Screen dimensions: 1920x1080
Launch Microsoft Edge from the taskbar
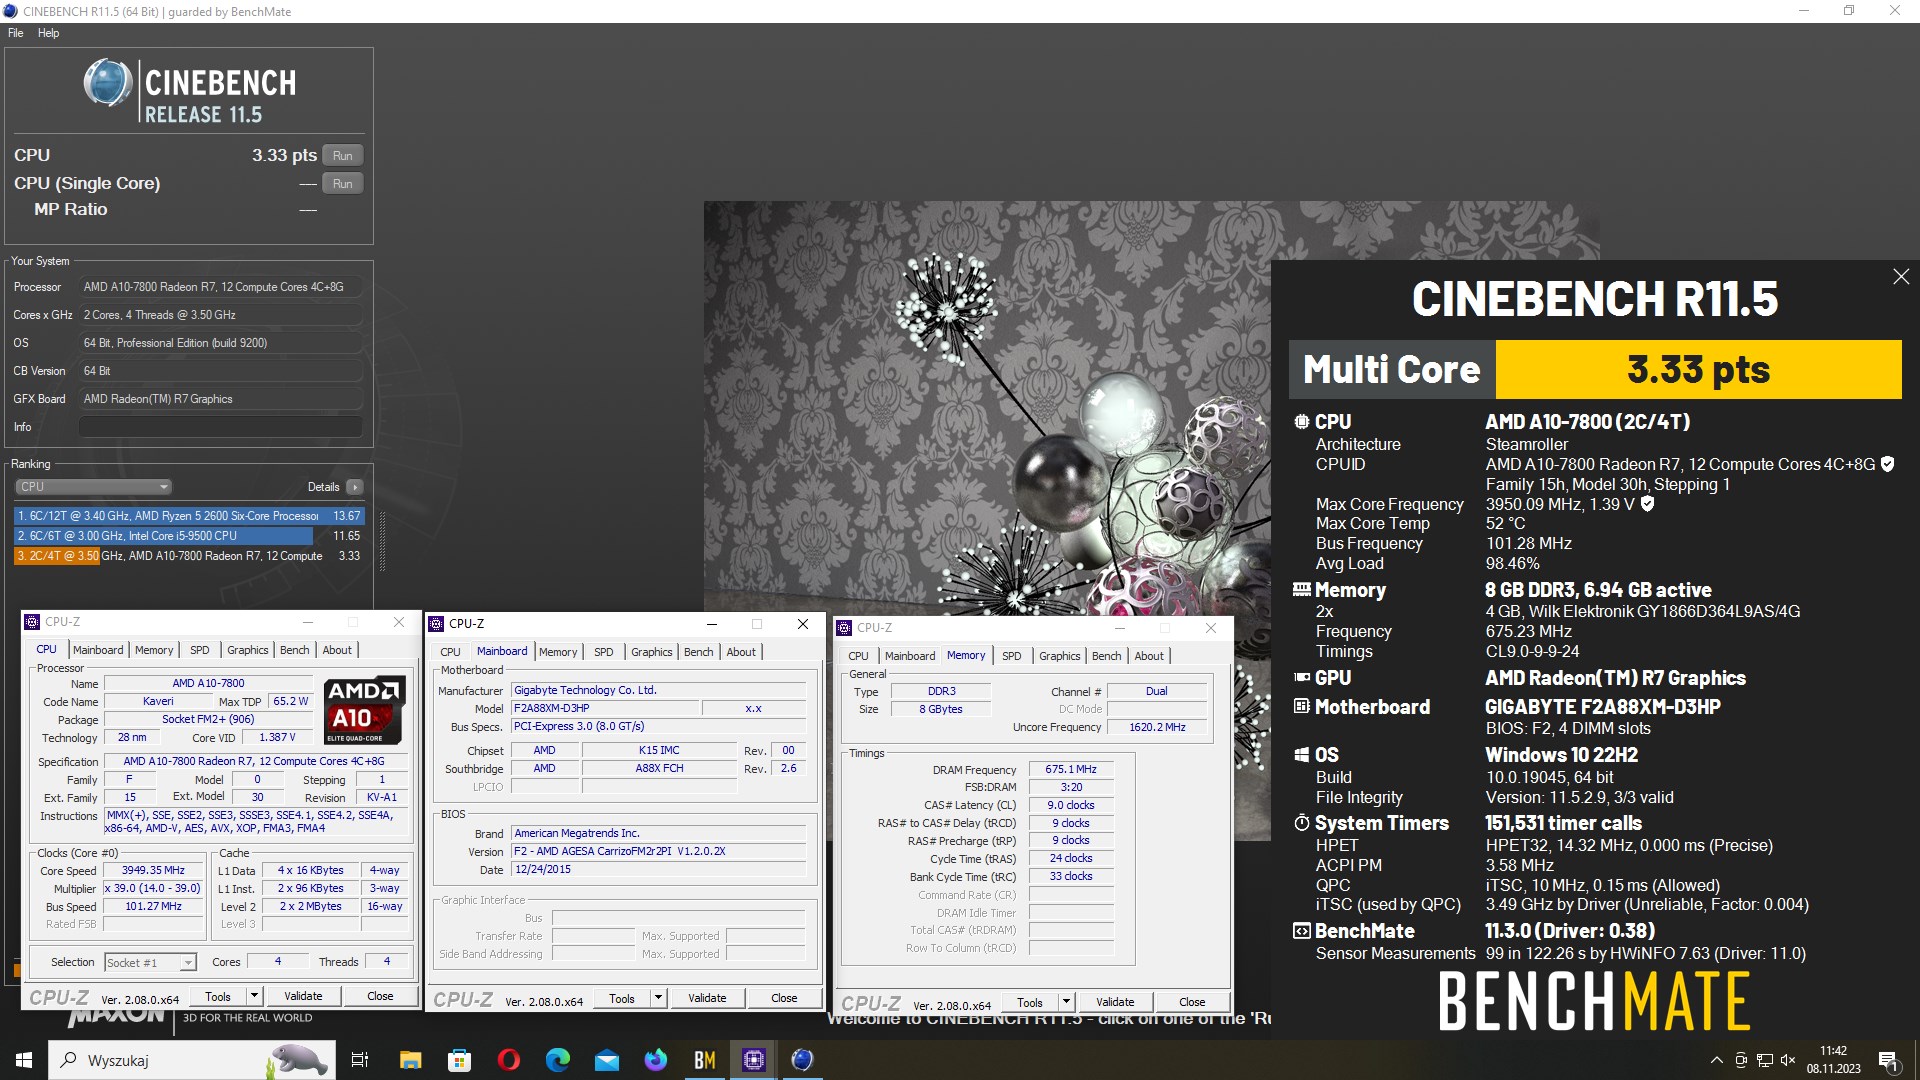pos(557,1060)
